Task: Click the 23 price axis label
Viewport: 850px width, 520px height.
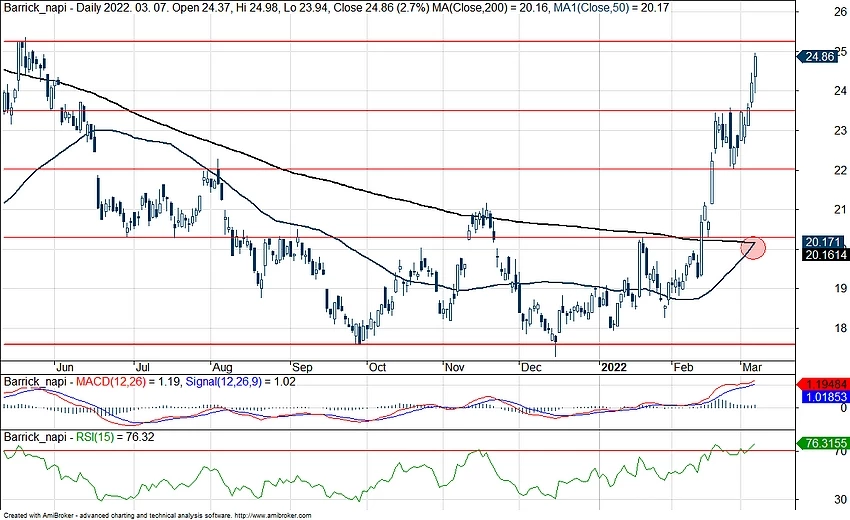Action: click(x=840, y=130)
